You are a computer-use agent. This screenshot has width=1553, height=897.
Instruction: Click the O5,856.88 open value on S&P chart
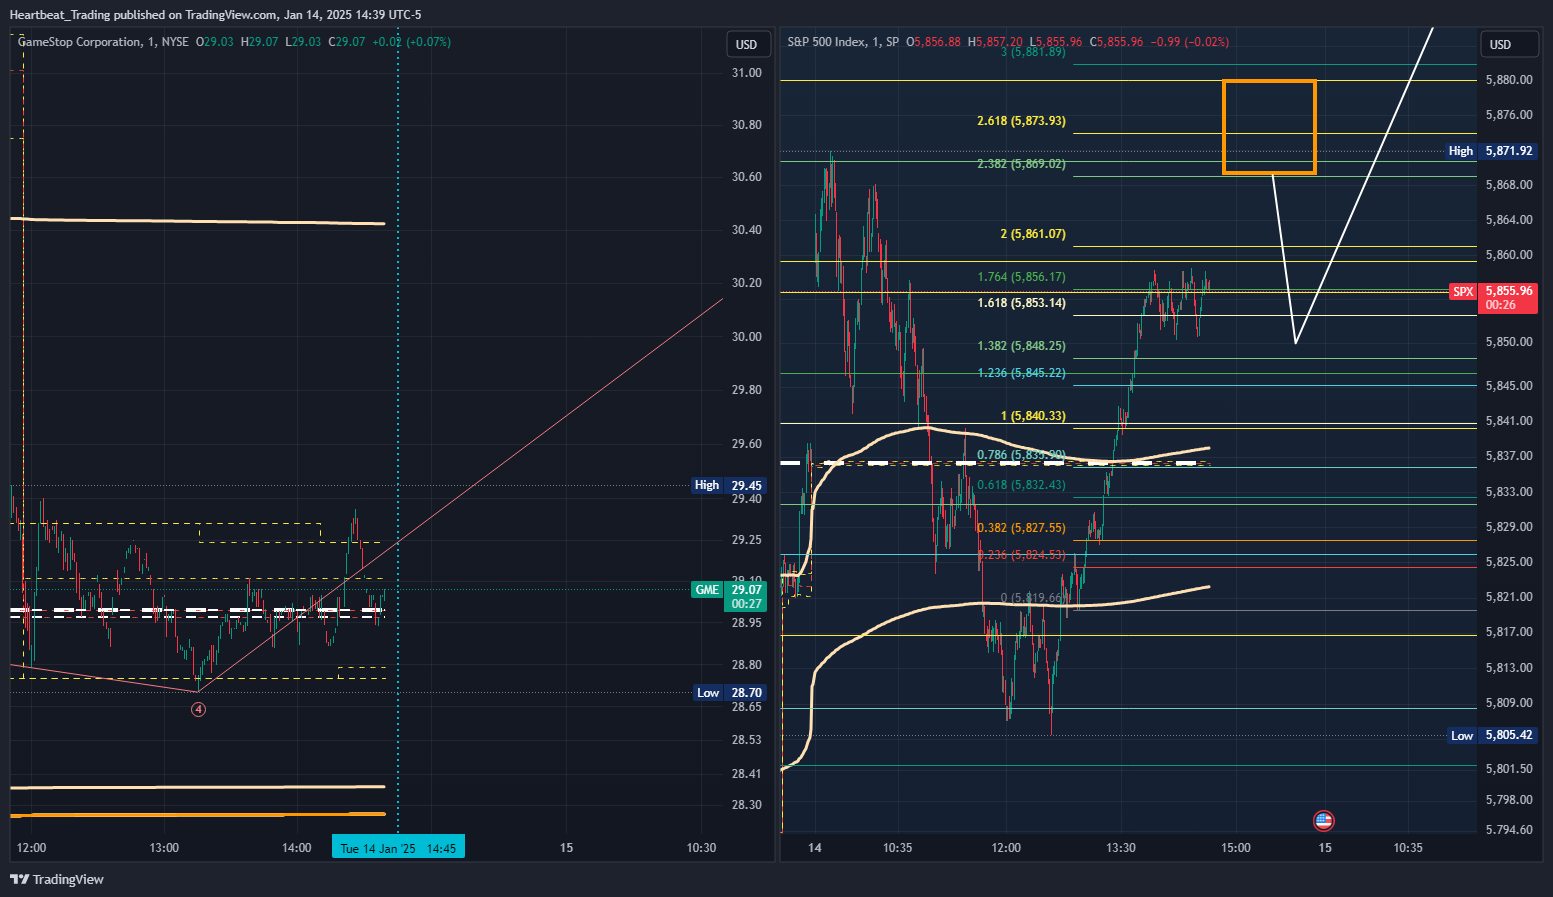[x=933, y=42]
